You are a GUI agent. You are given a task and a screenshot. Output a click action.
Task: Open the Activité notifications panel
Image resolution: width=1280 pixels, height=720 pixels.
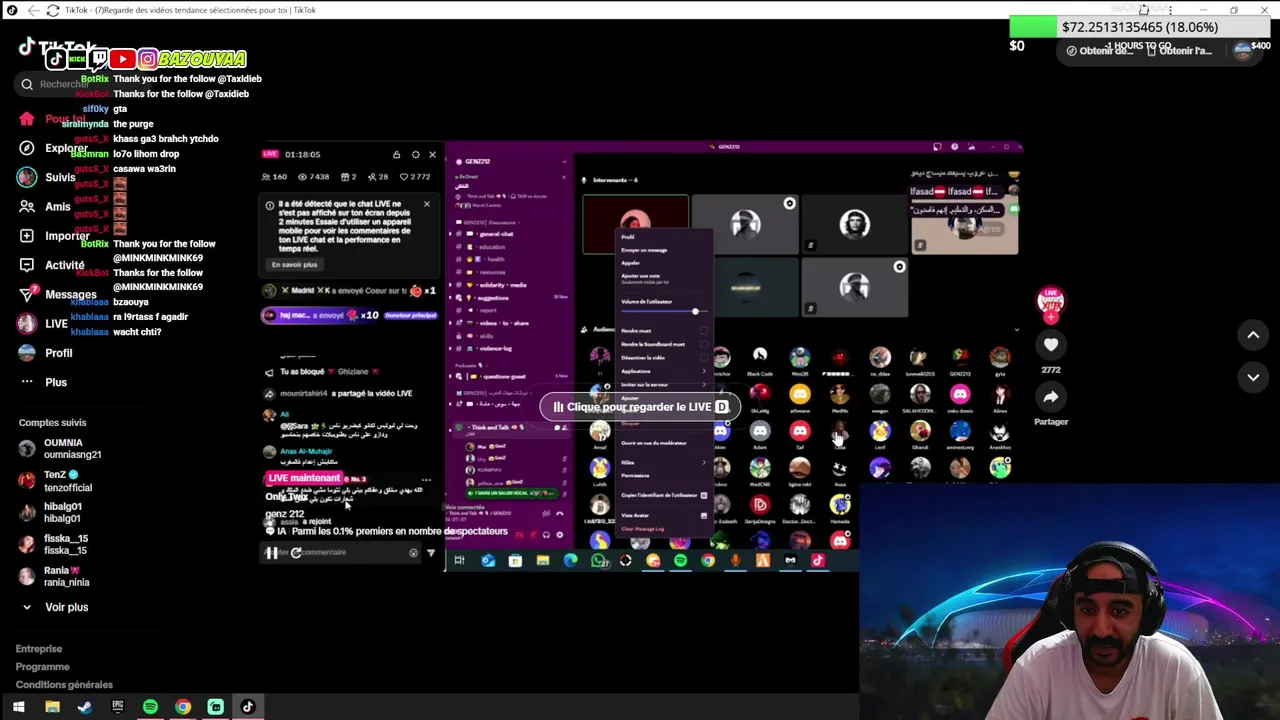(52, 265)
